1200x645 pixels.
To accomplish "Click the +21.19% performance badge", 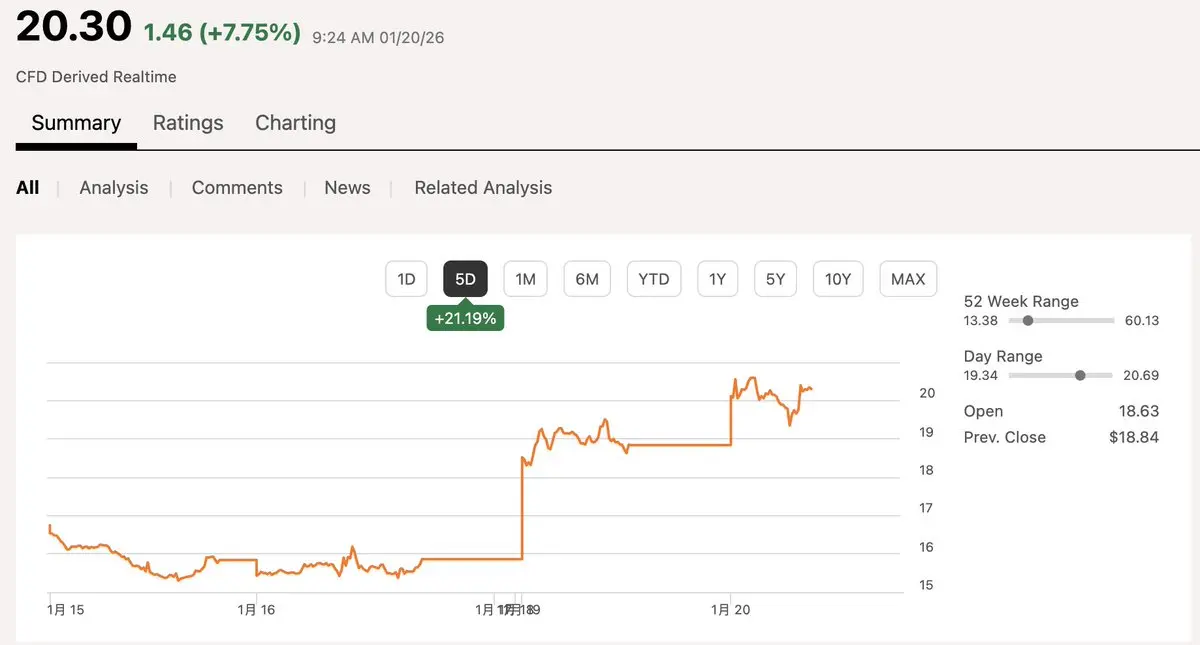I will [465, 319].
